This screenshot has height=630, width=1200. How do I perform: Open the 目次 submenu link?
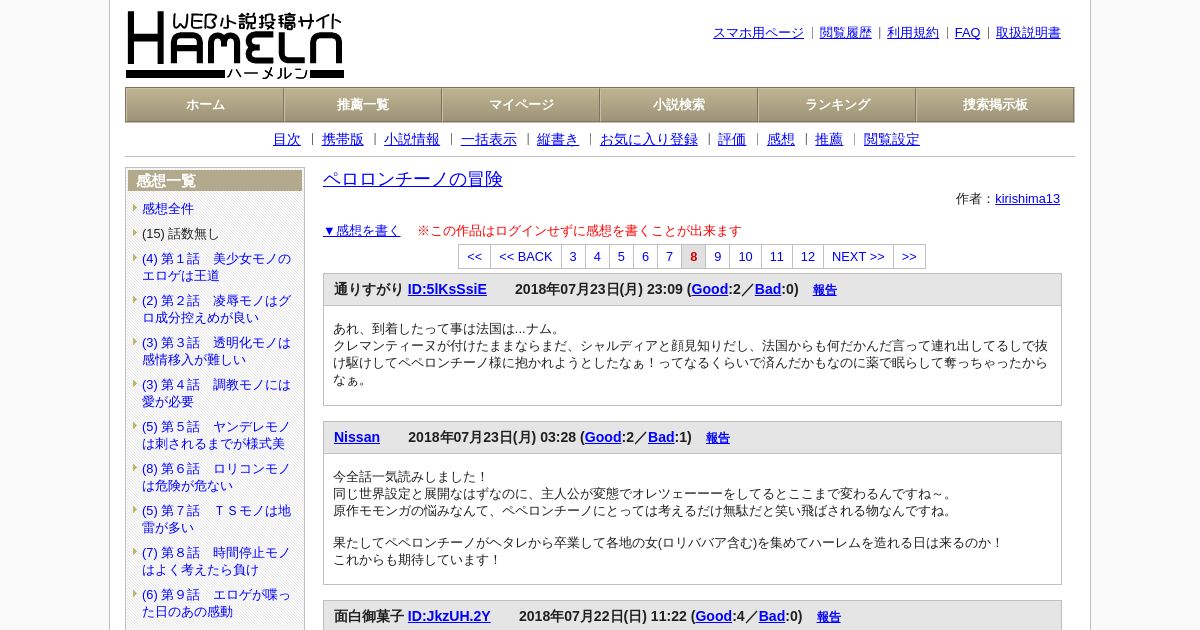pos(287,140)
